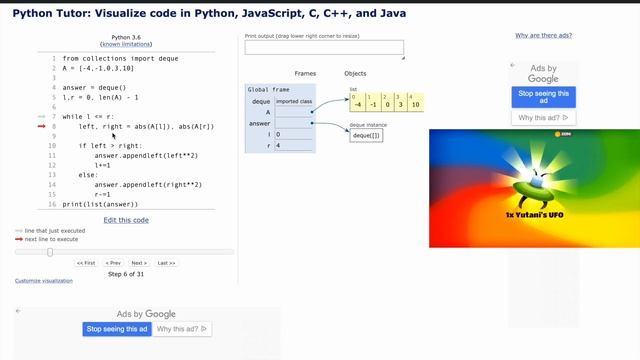Image resolution: width=640 pixels, height=360 pixels.
Task: Click the Print output resize corner handle
Action: pos(403,58)
